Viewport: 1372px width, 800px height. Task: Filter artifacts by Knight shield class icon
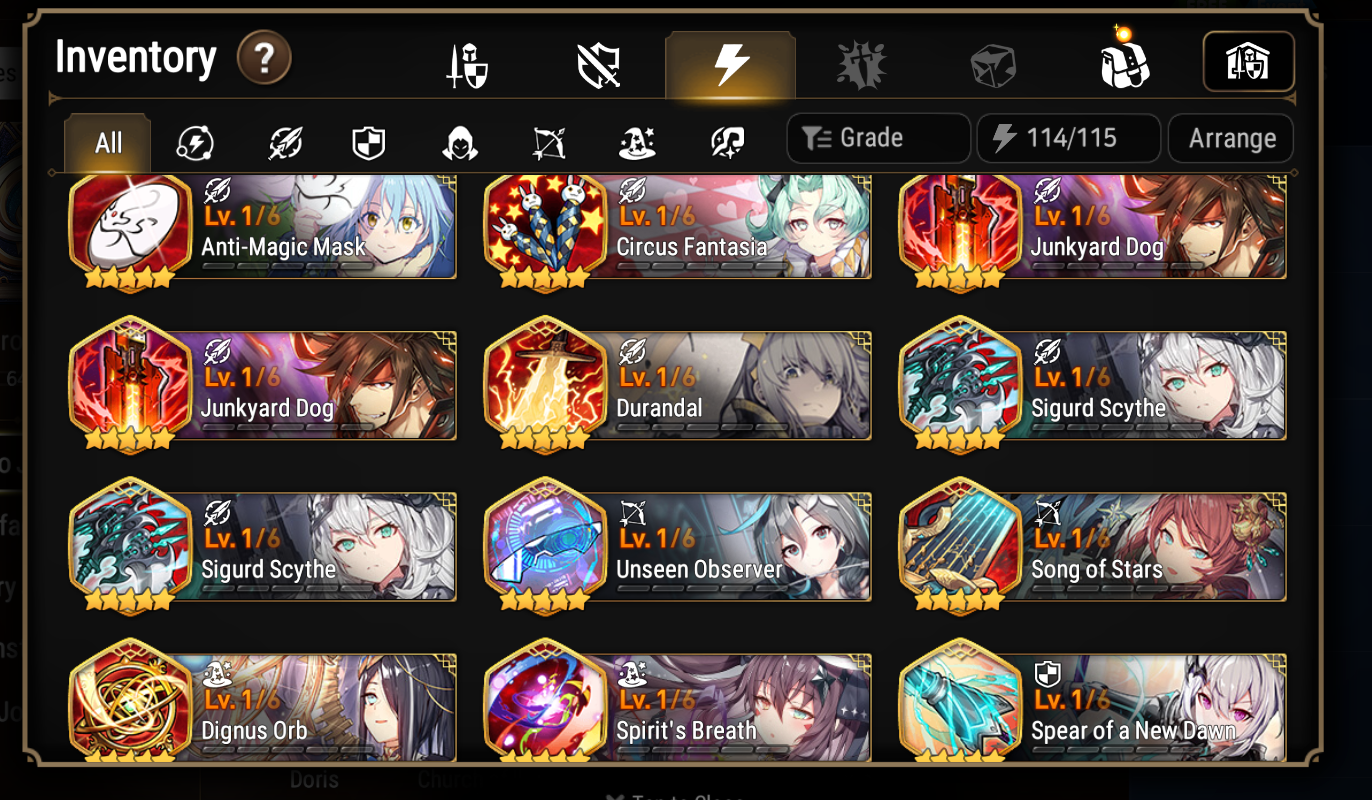(x=369, y=143)
